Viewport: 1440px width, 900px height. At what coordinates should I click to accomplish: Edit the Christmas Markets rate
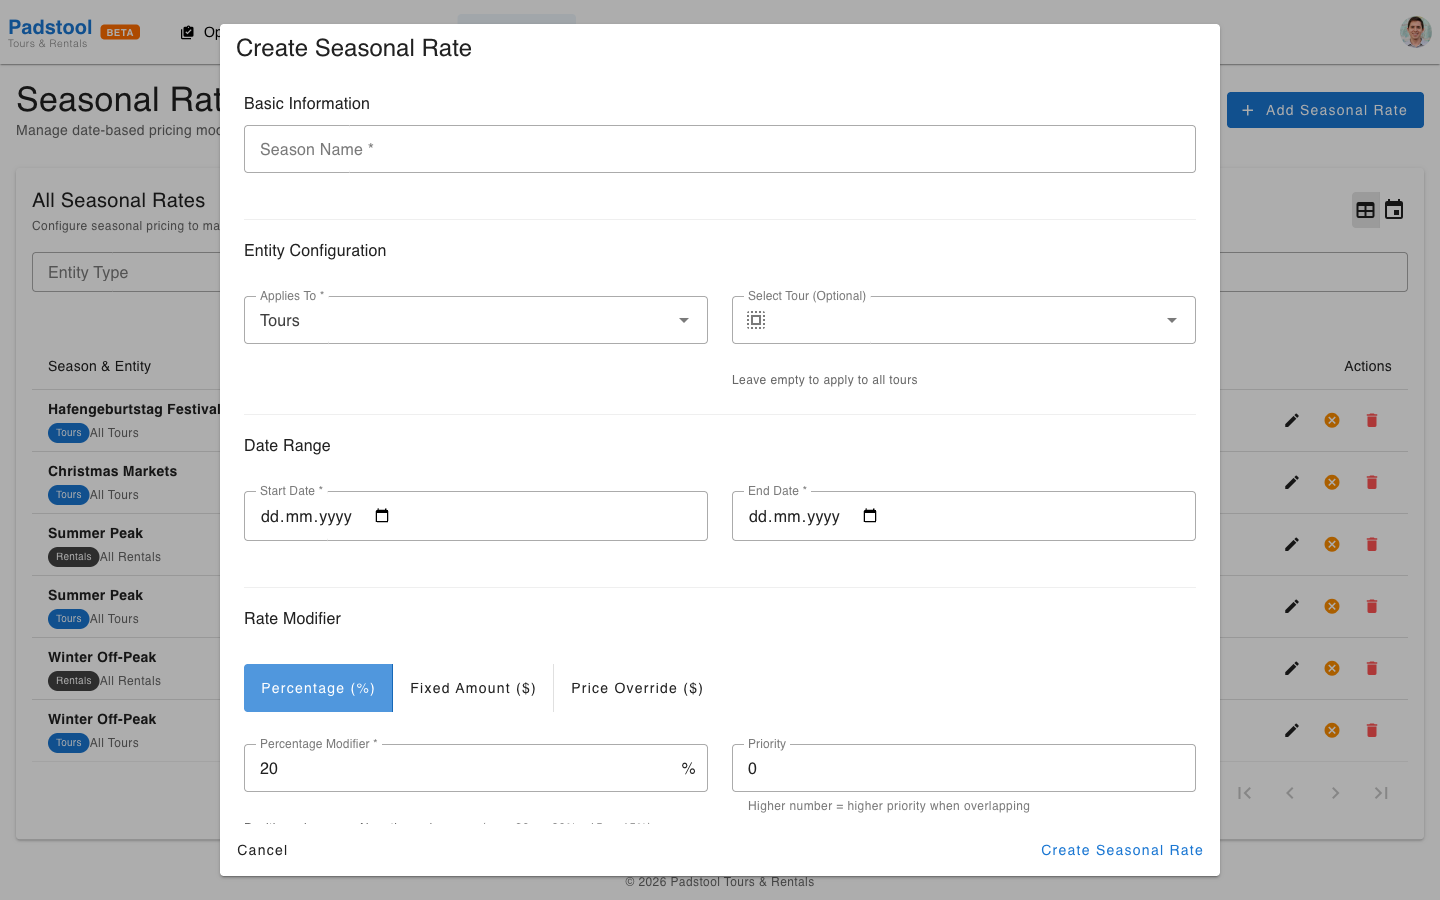[x=1292, y=482]
